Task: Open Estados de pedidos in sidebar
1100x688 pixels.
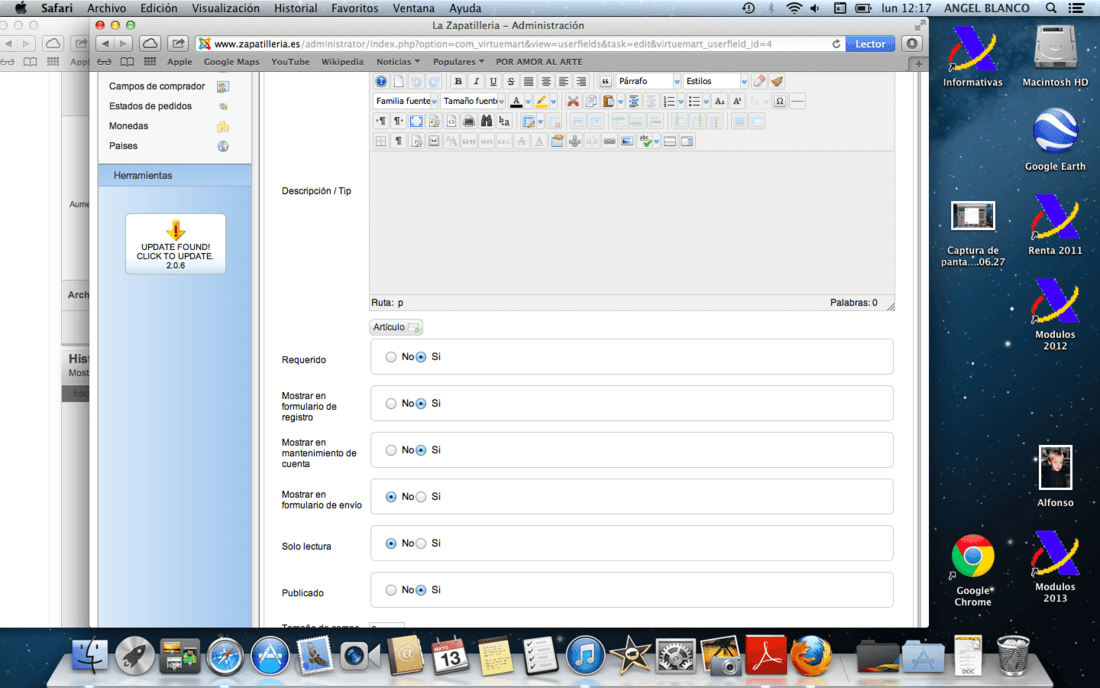Action: pyautogui.click(x=150, y=106)
